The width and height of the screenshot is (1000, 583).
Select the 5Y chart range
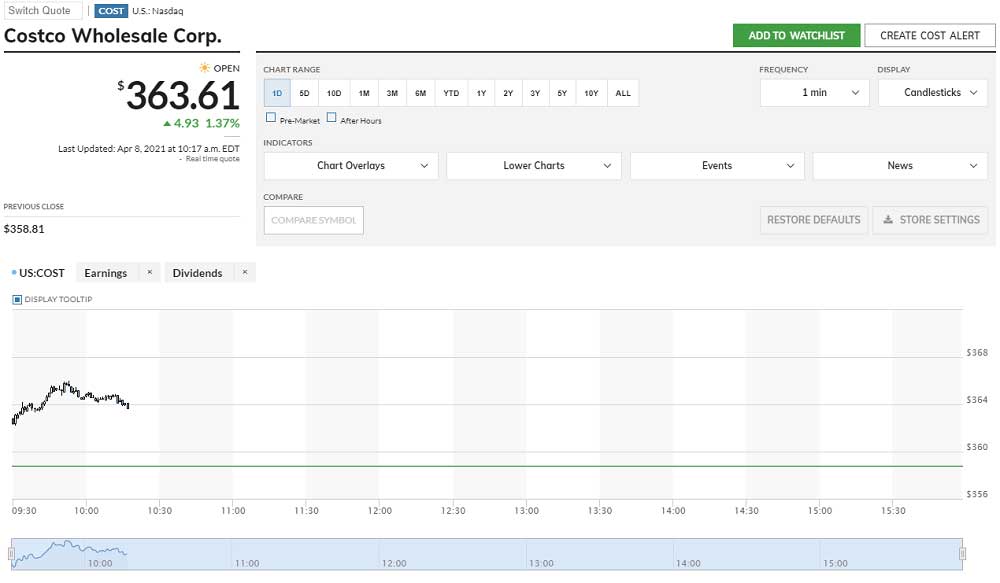point(562,93)
